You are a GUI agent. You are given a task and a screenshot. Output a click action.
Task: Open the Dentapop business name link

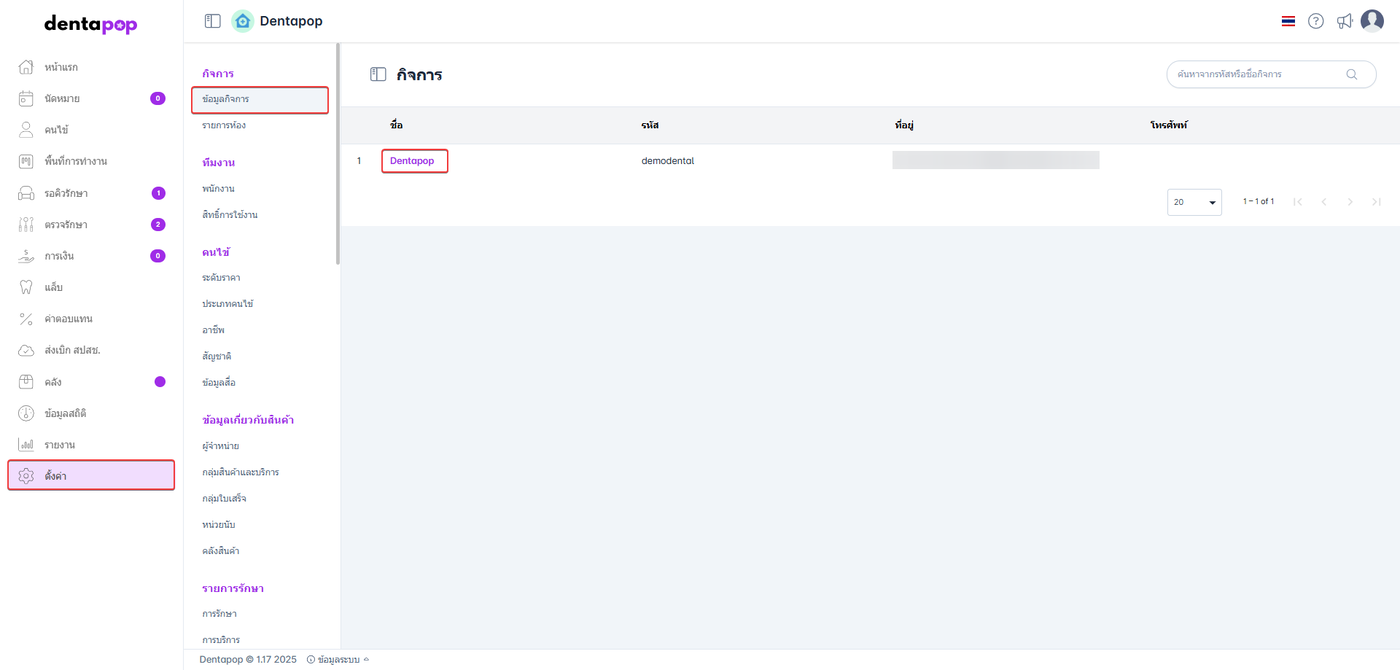pyautogui.click(x=412, y=161)
